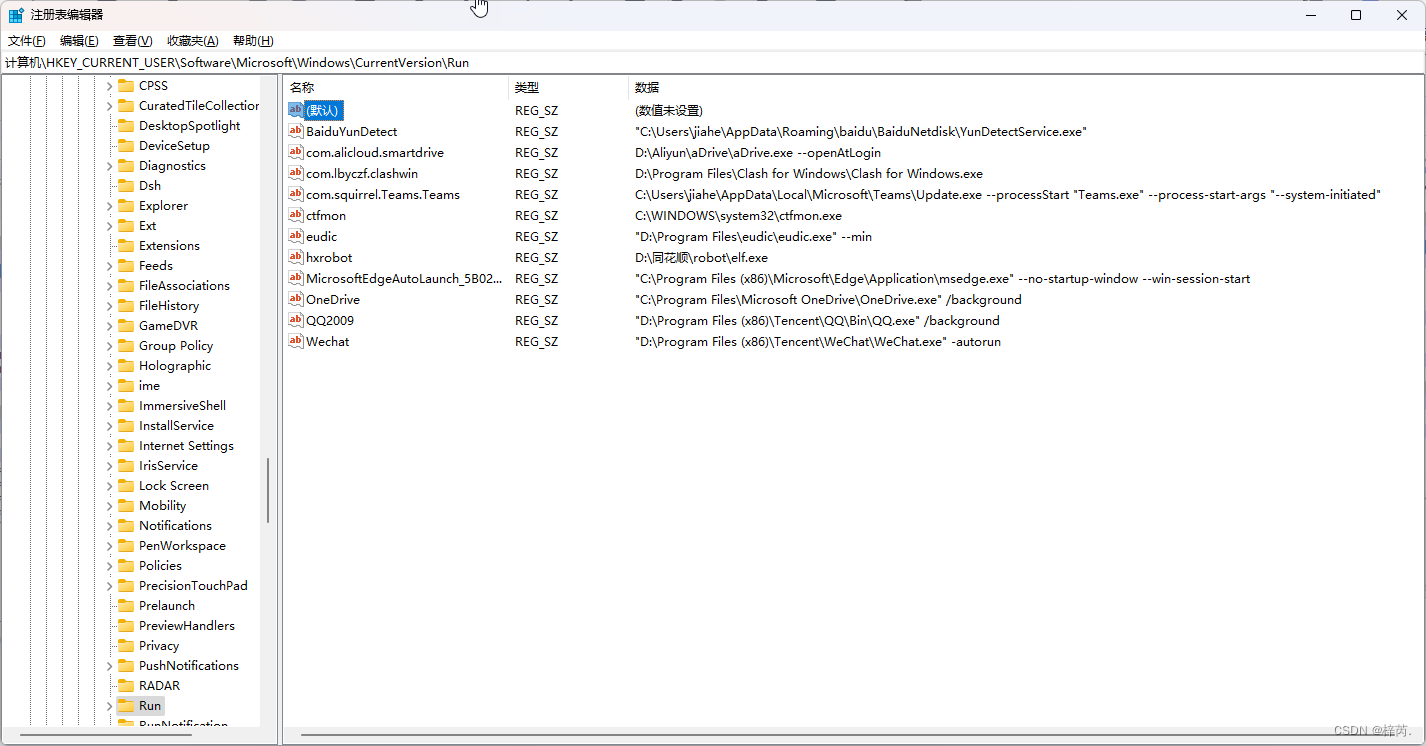Click the ab icon beside Wechat value
1426x746 pixels.
296,341
